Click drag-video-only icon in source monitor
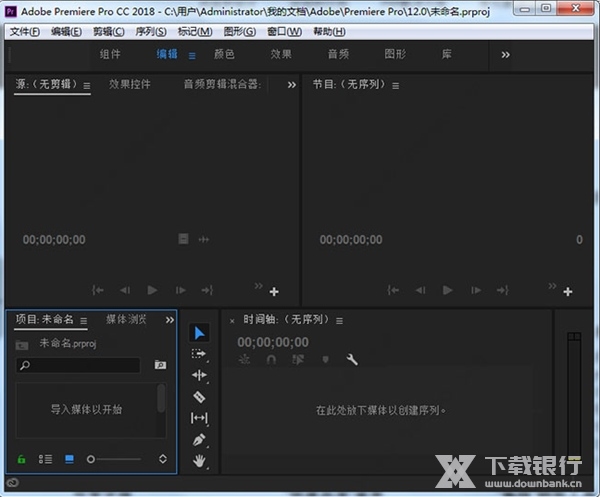The image size is (600, 497). 183,239
